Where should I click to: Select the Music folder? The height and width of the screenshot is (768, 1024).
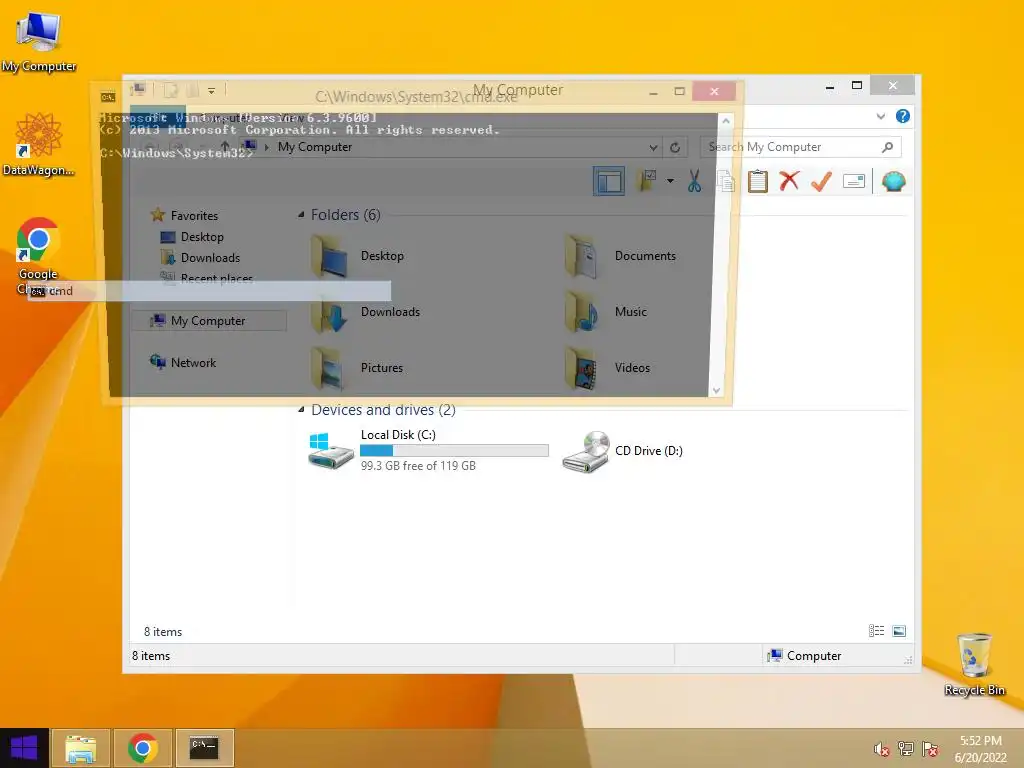[606, 312]
